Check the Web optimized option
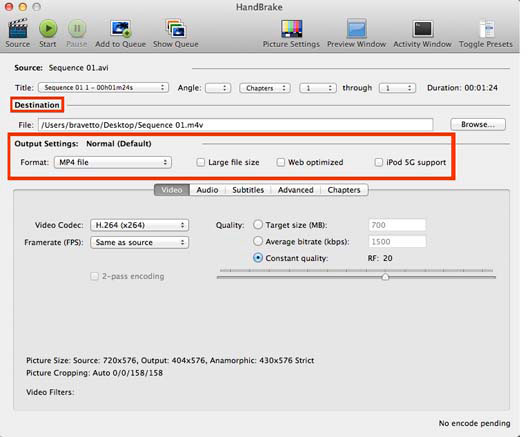The width and height of the screenshot is (530, 437). coord(281,163)
